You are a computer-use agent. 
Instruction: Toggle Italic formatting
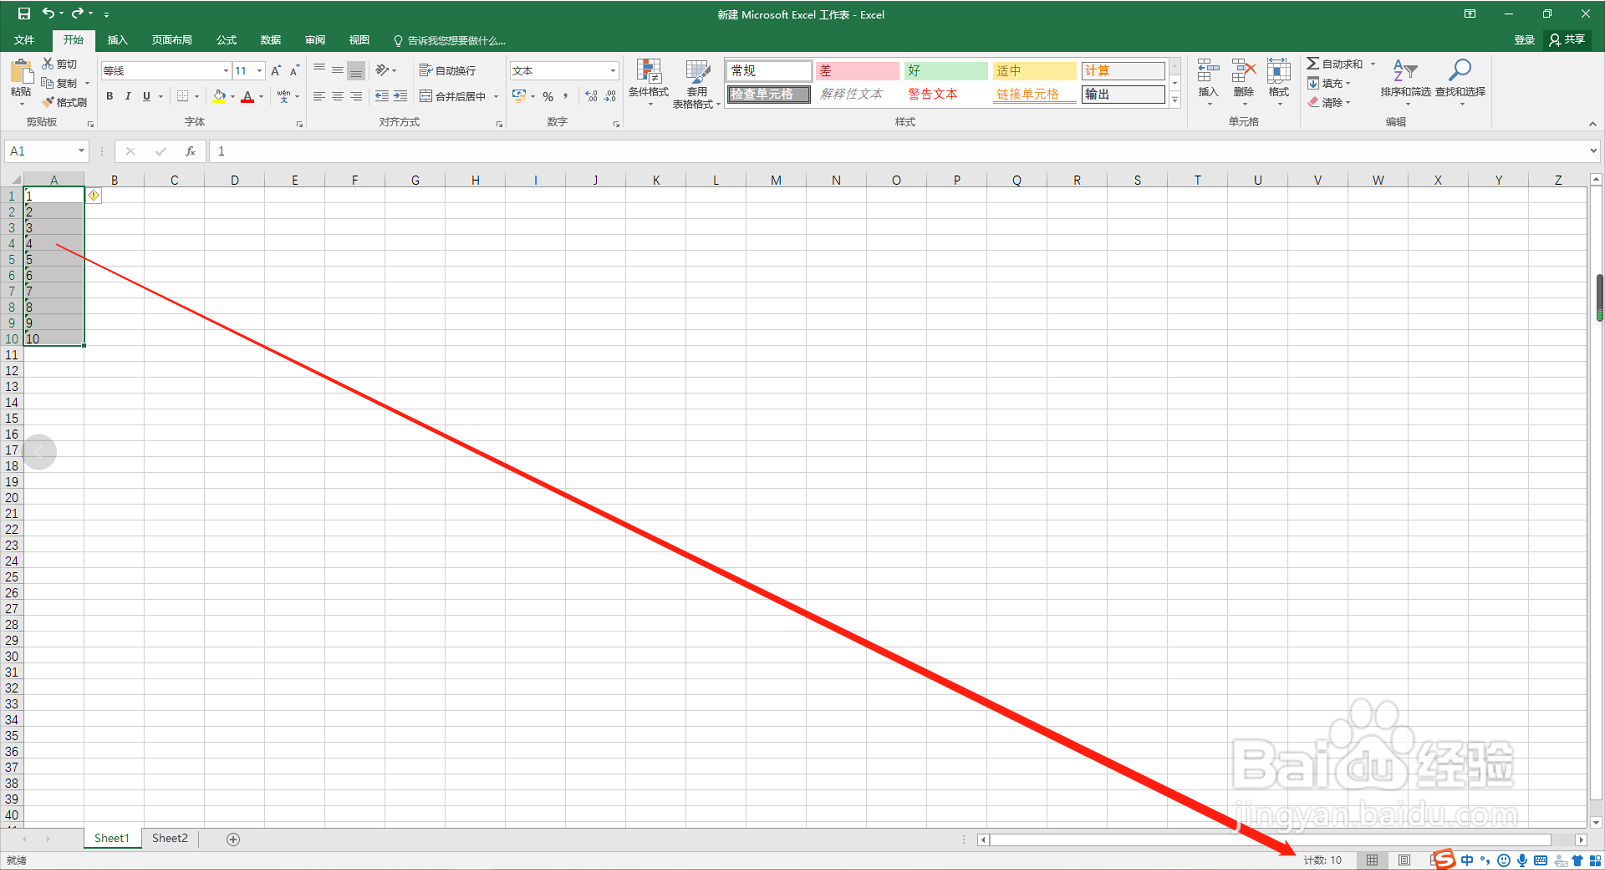coord(128,97)
